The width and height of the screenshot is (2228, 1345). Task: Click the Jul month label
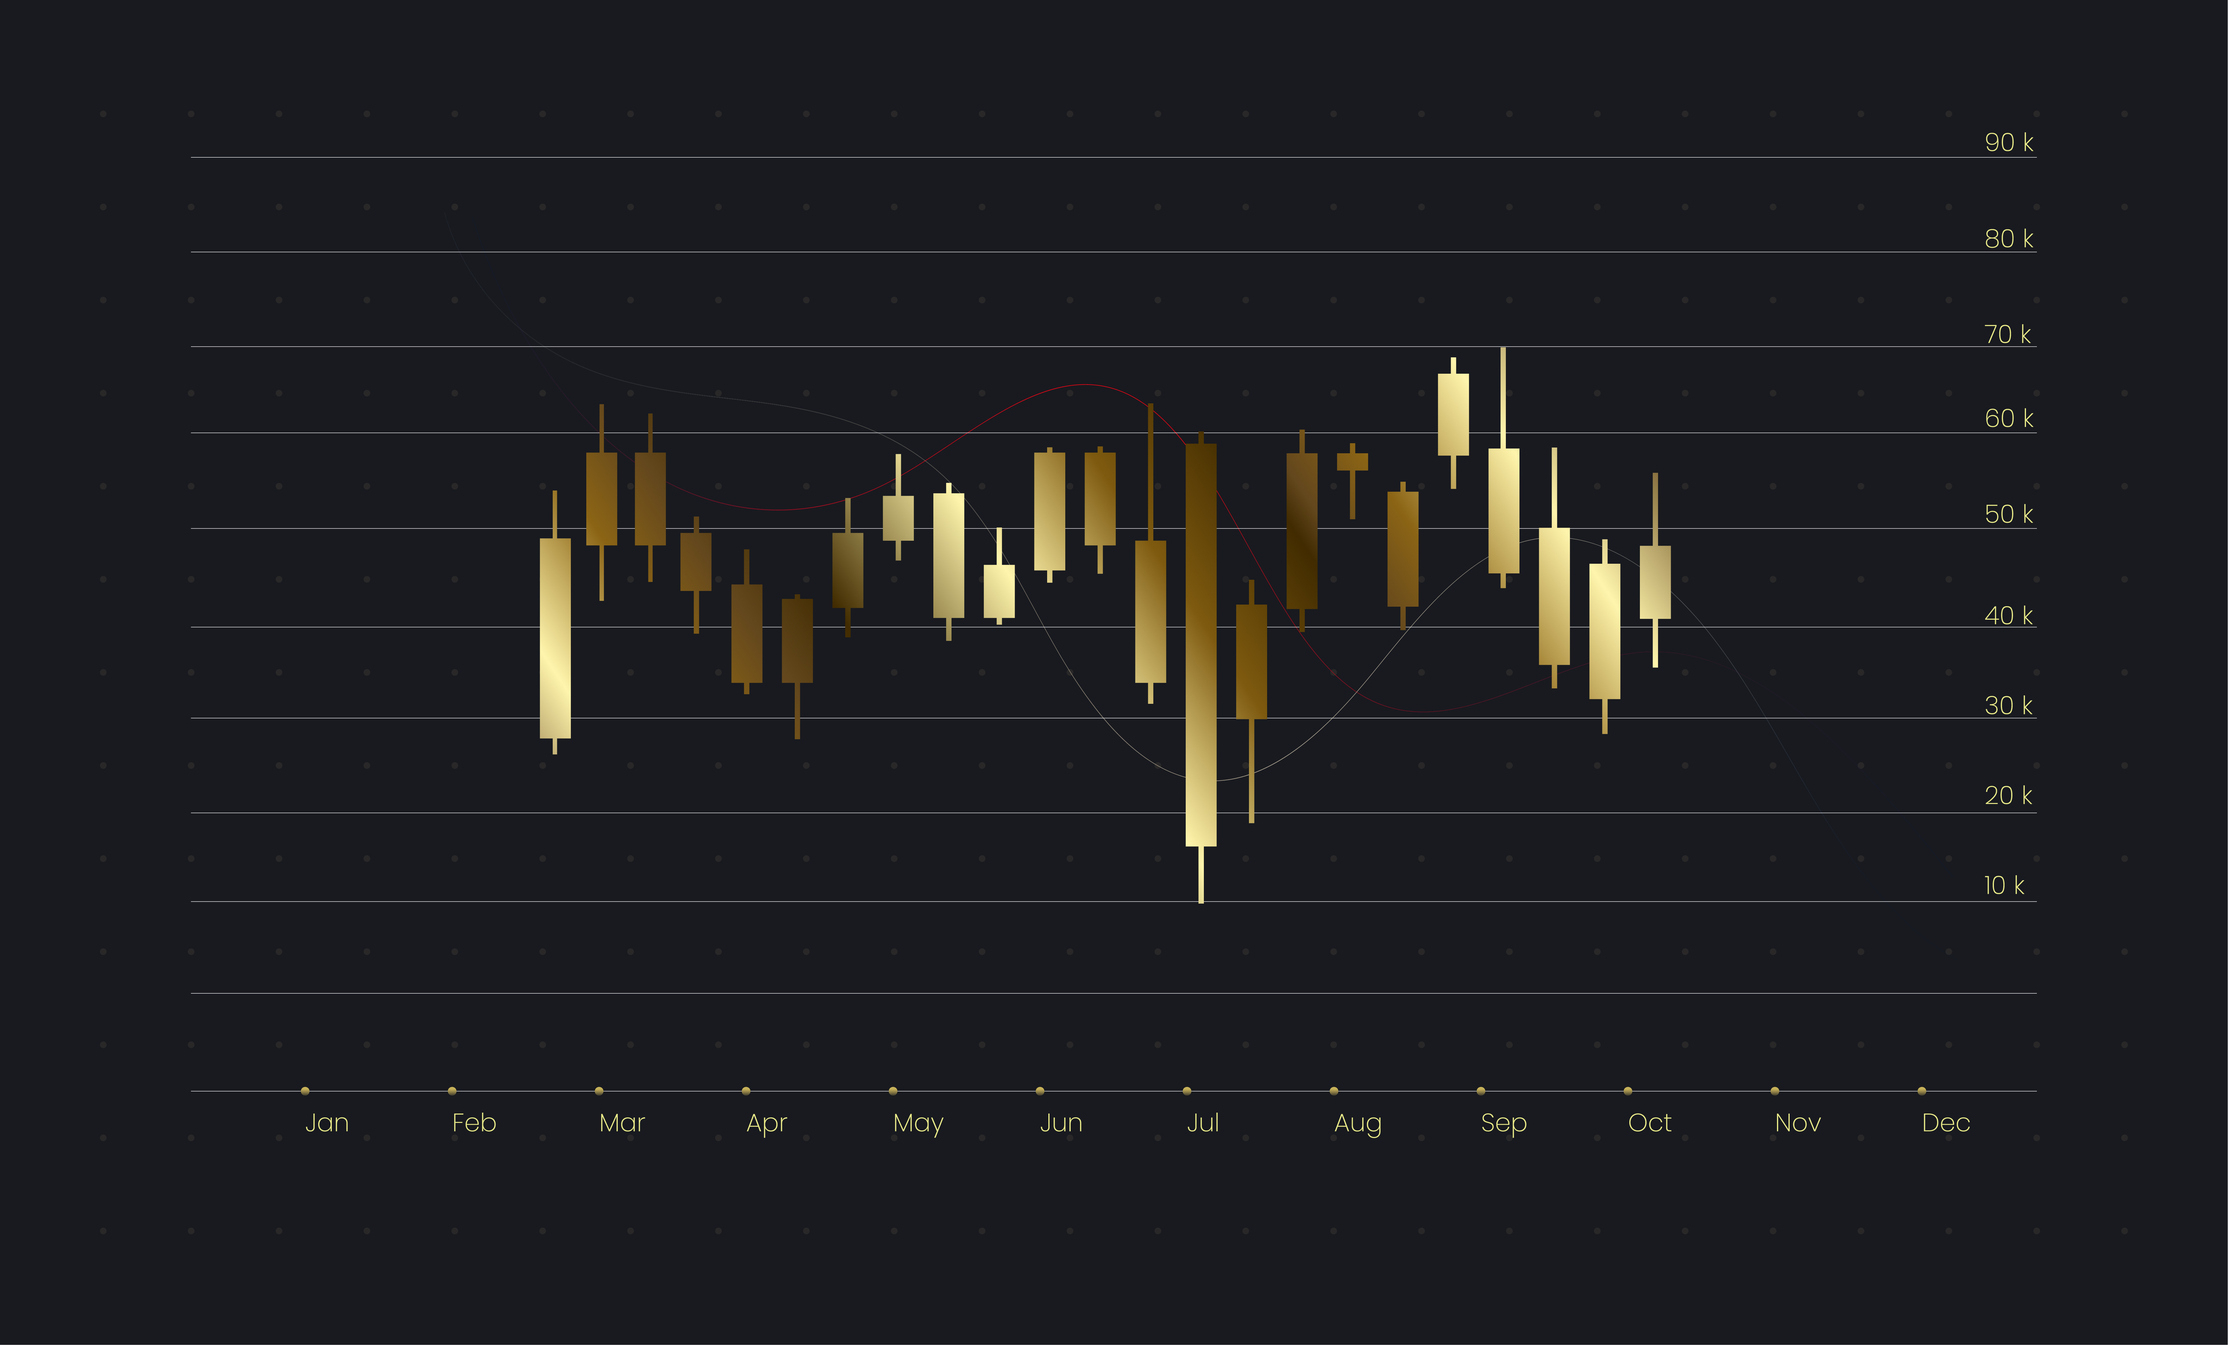(x=1202, y=1123)
